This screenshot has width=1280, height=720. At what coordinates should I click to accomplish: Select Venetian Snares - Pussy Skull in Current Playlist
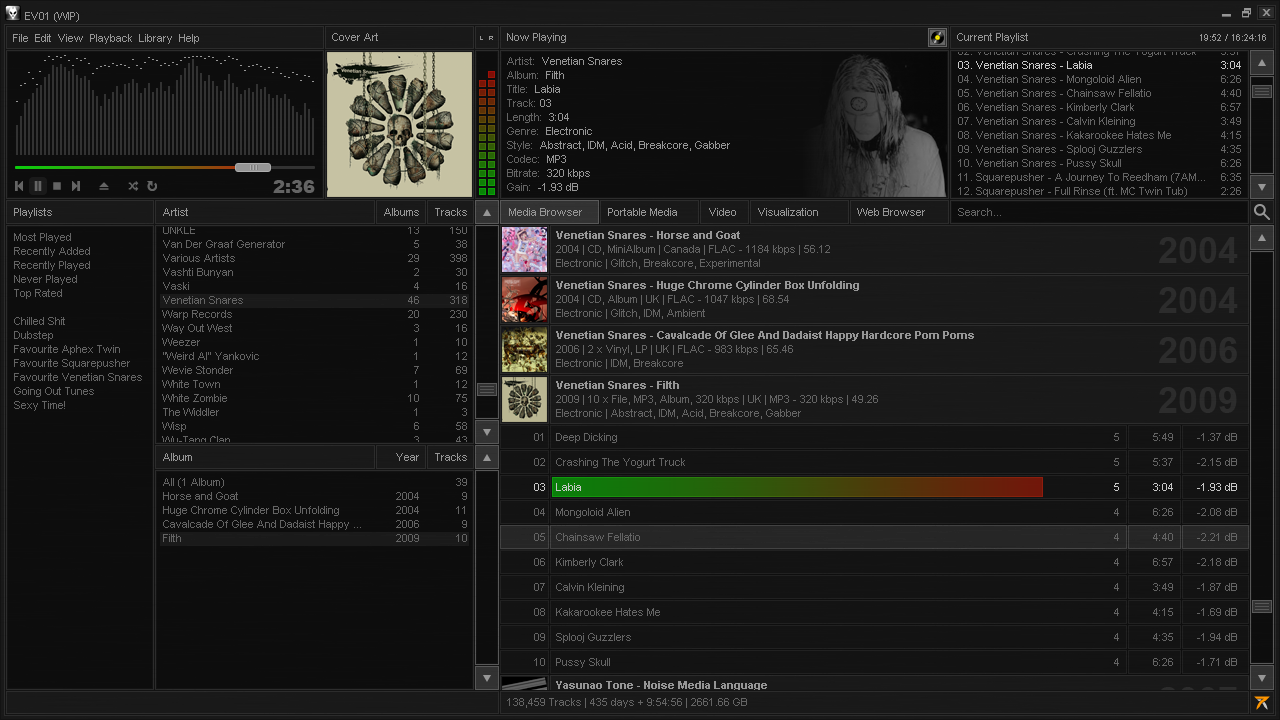[1099, 163]
